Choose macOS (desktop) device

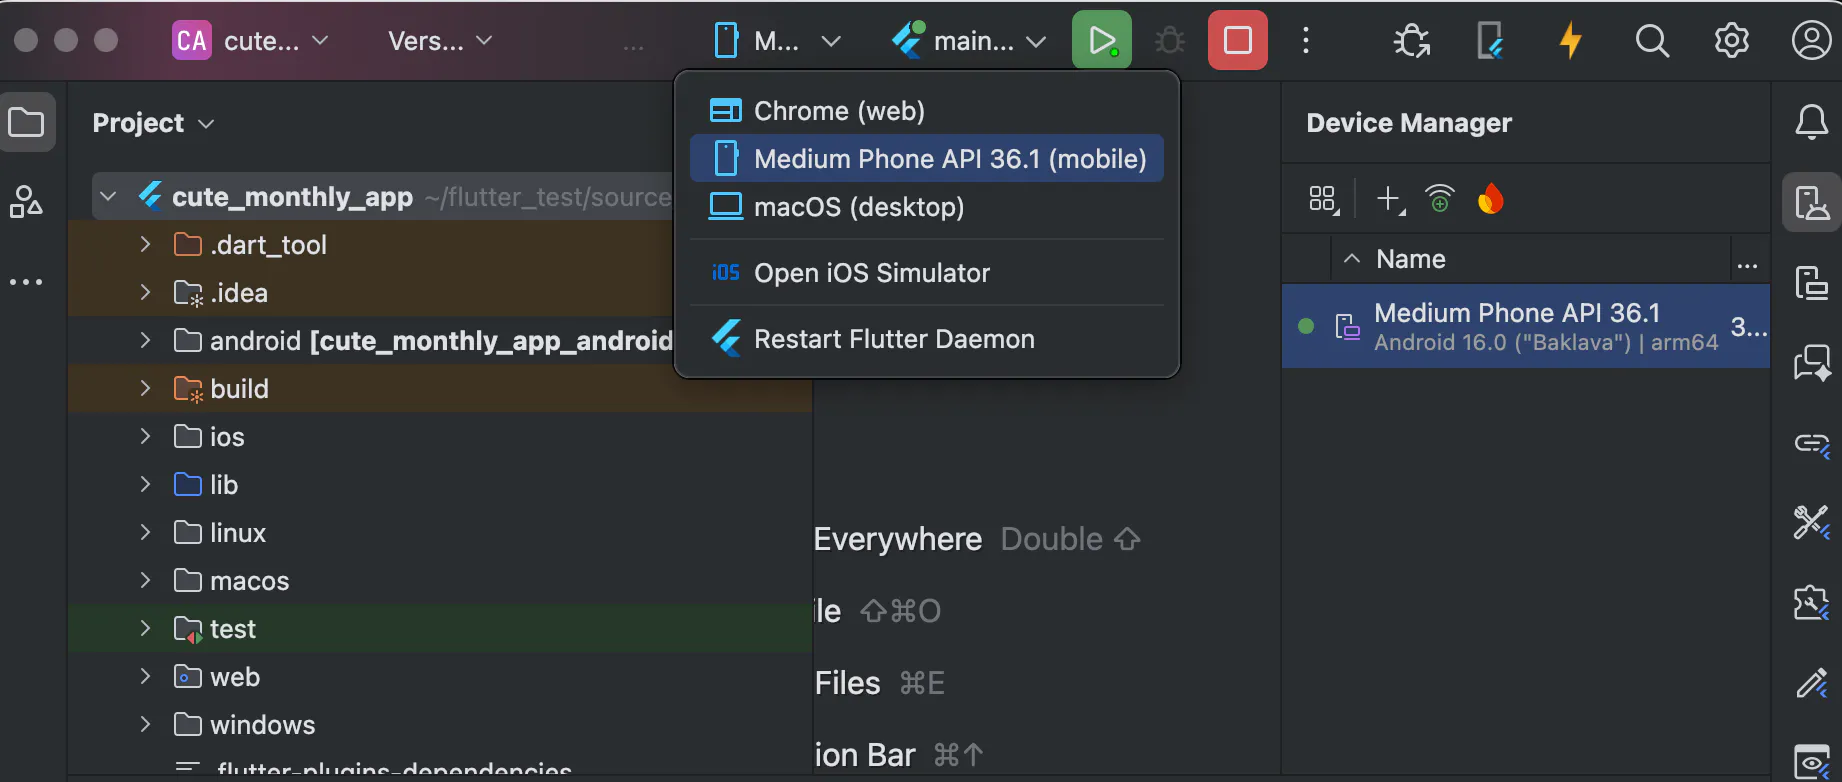858,207
